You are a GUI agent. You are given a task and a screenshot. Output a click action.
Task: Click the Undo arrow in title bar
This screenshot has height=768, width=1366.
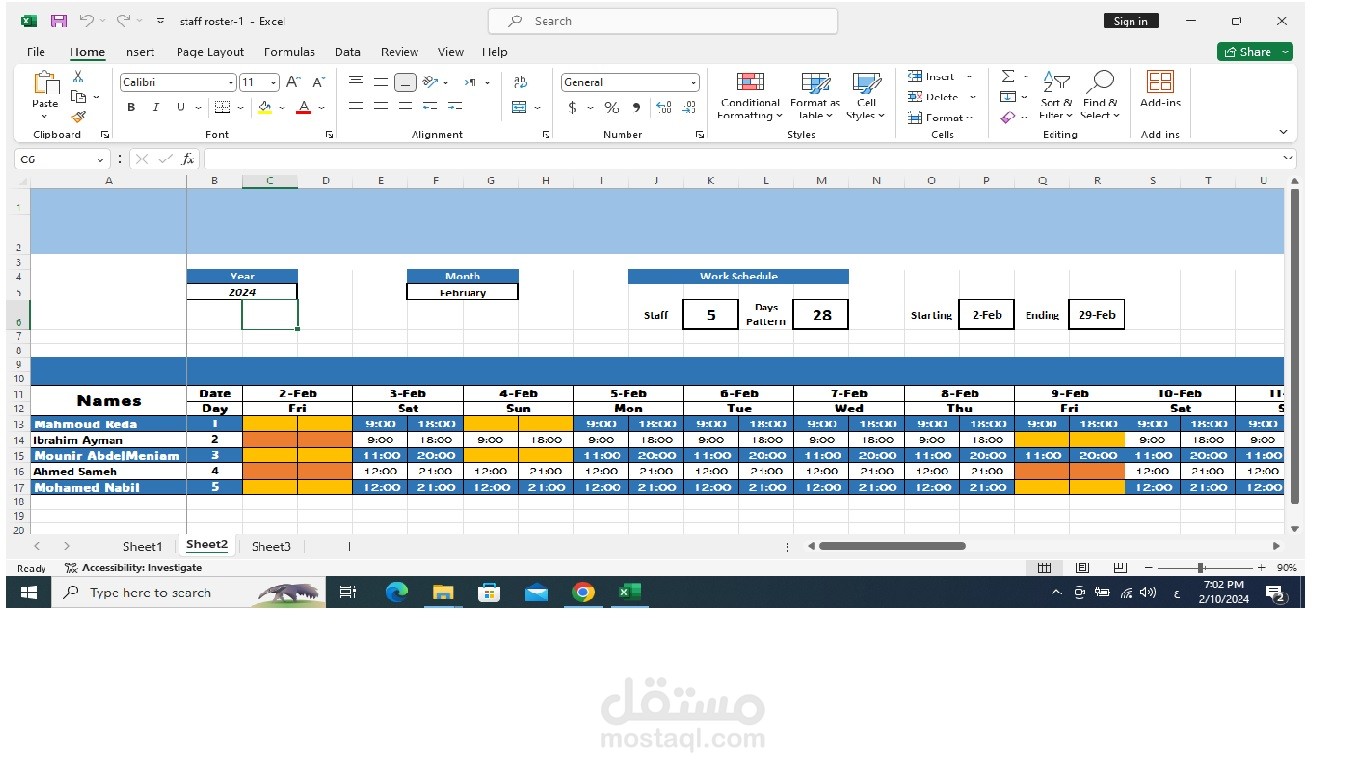click(x=87, y=21)
